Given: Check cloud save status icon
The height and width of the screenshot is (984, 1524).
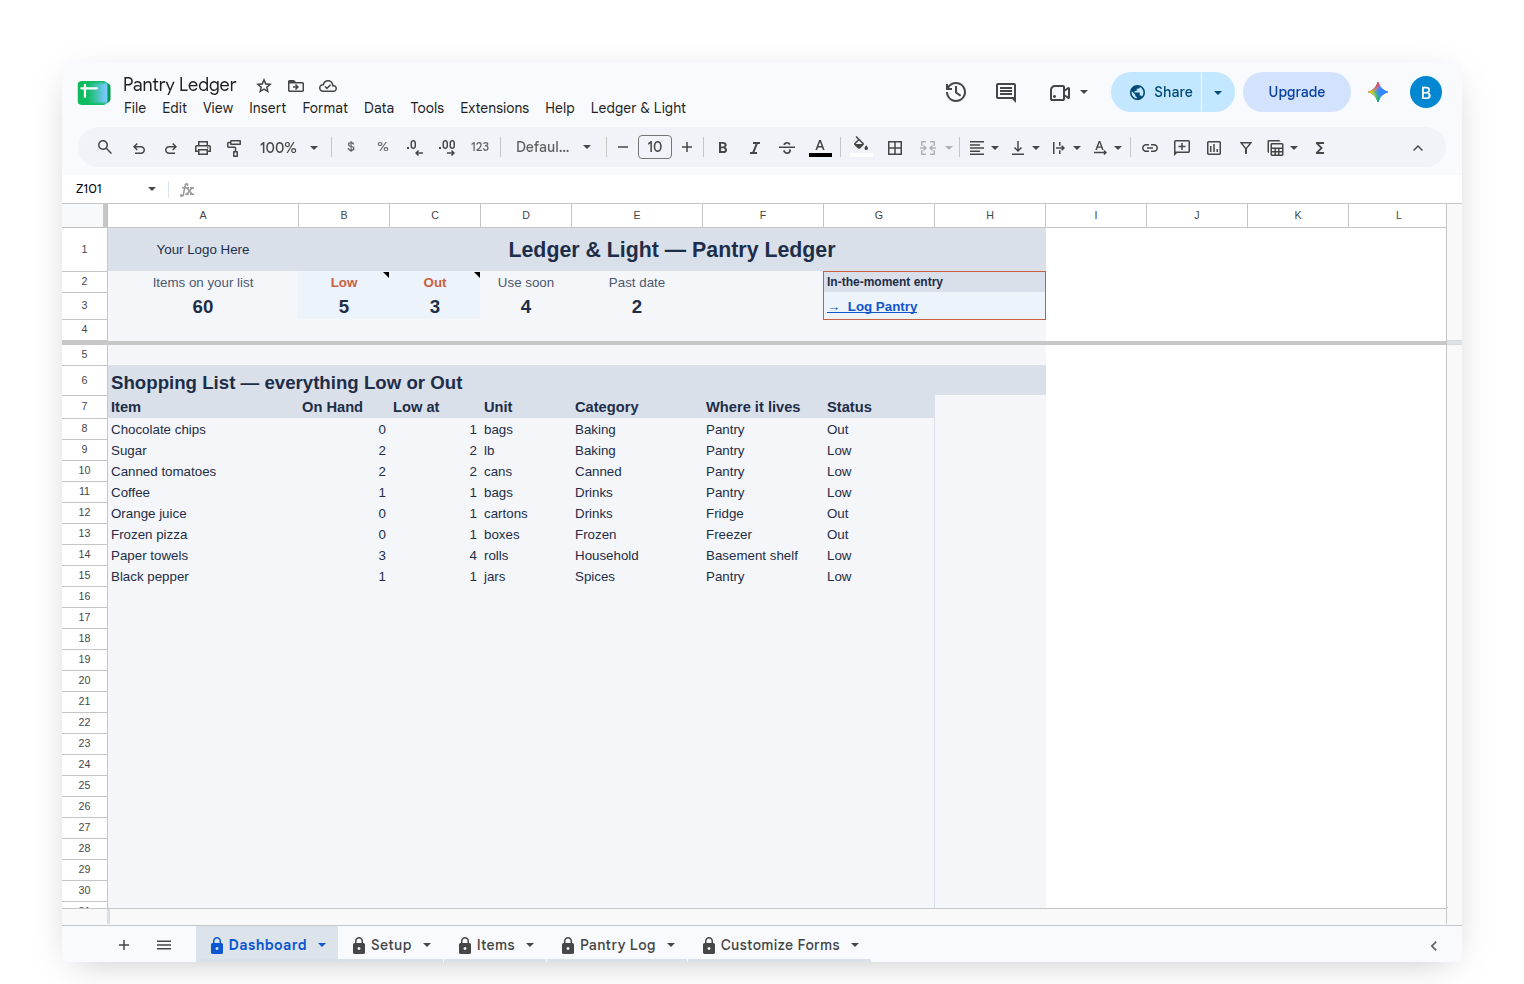Looking at the screenshot, I should [x=328, y=86].
